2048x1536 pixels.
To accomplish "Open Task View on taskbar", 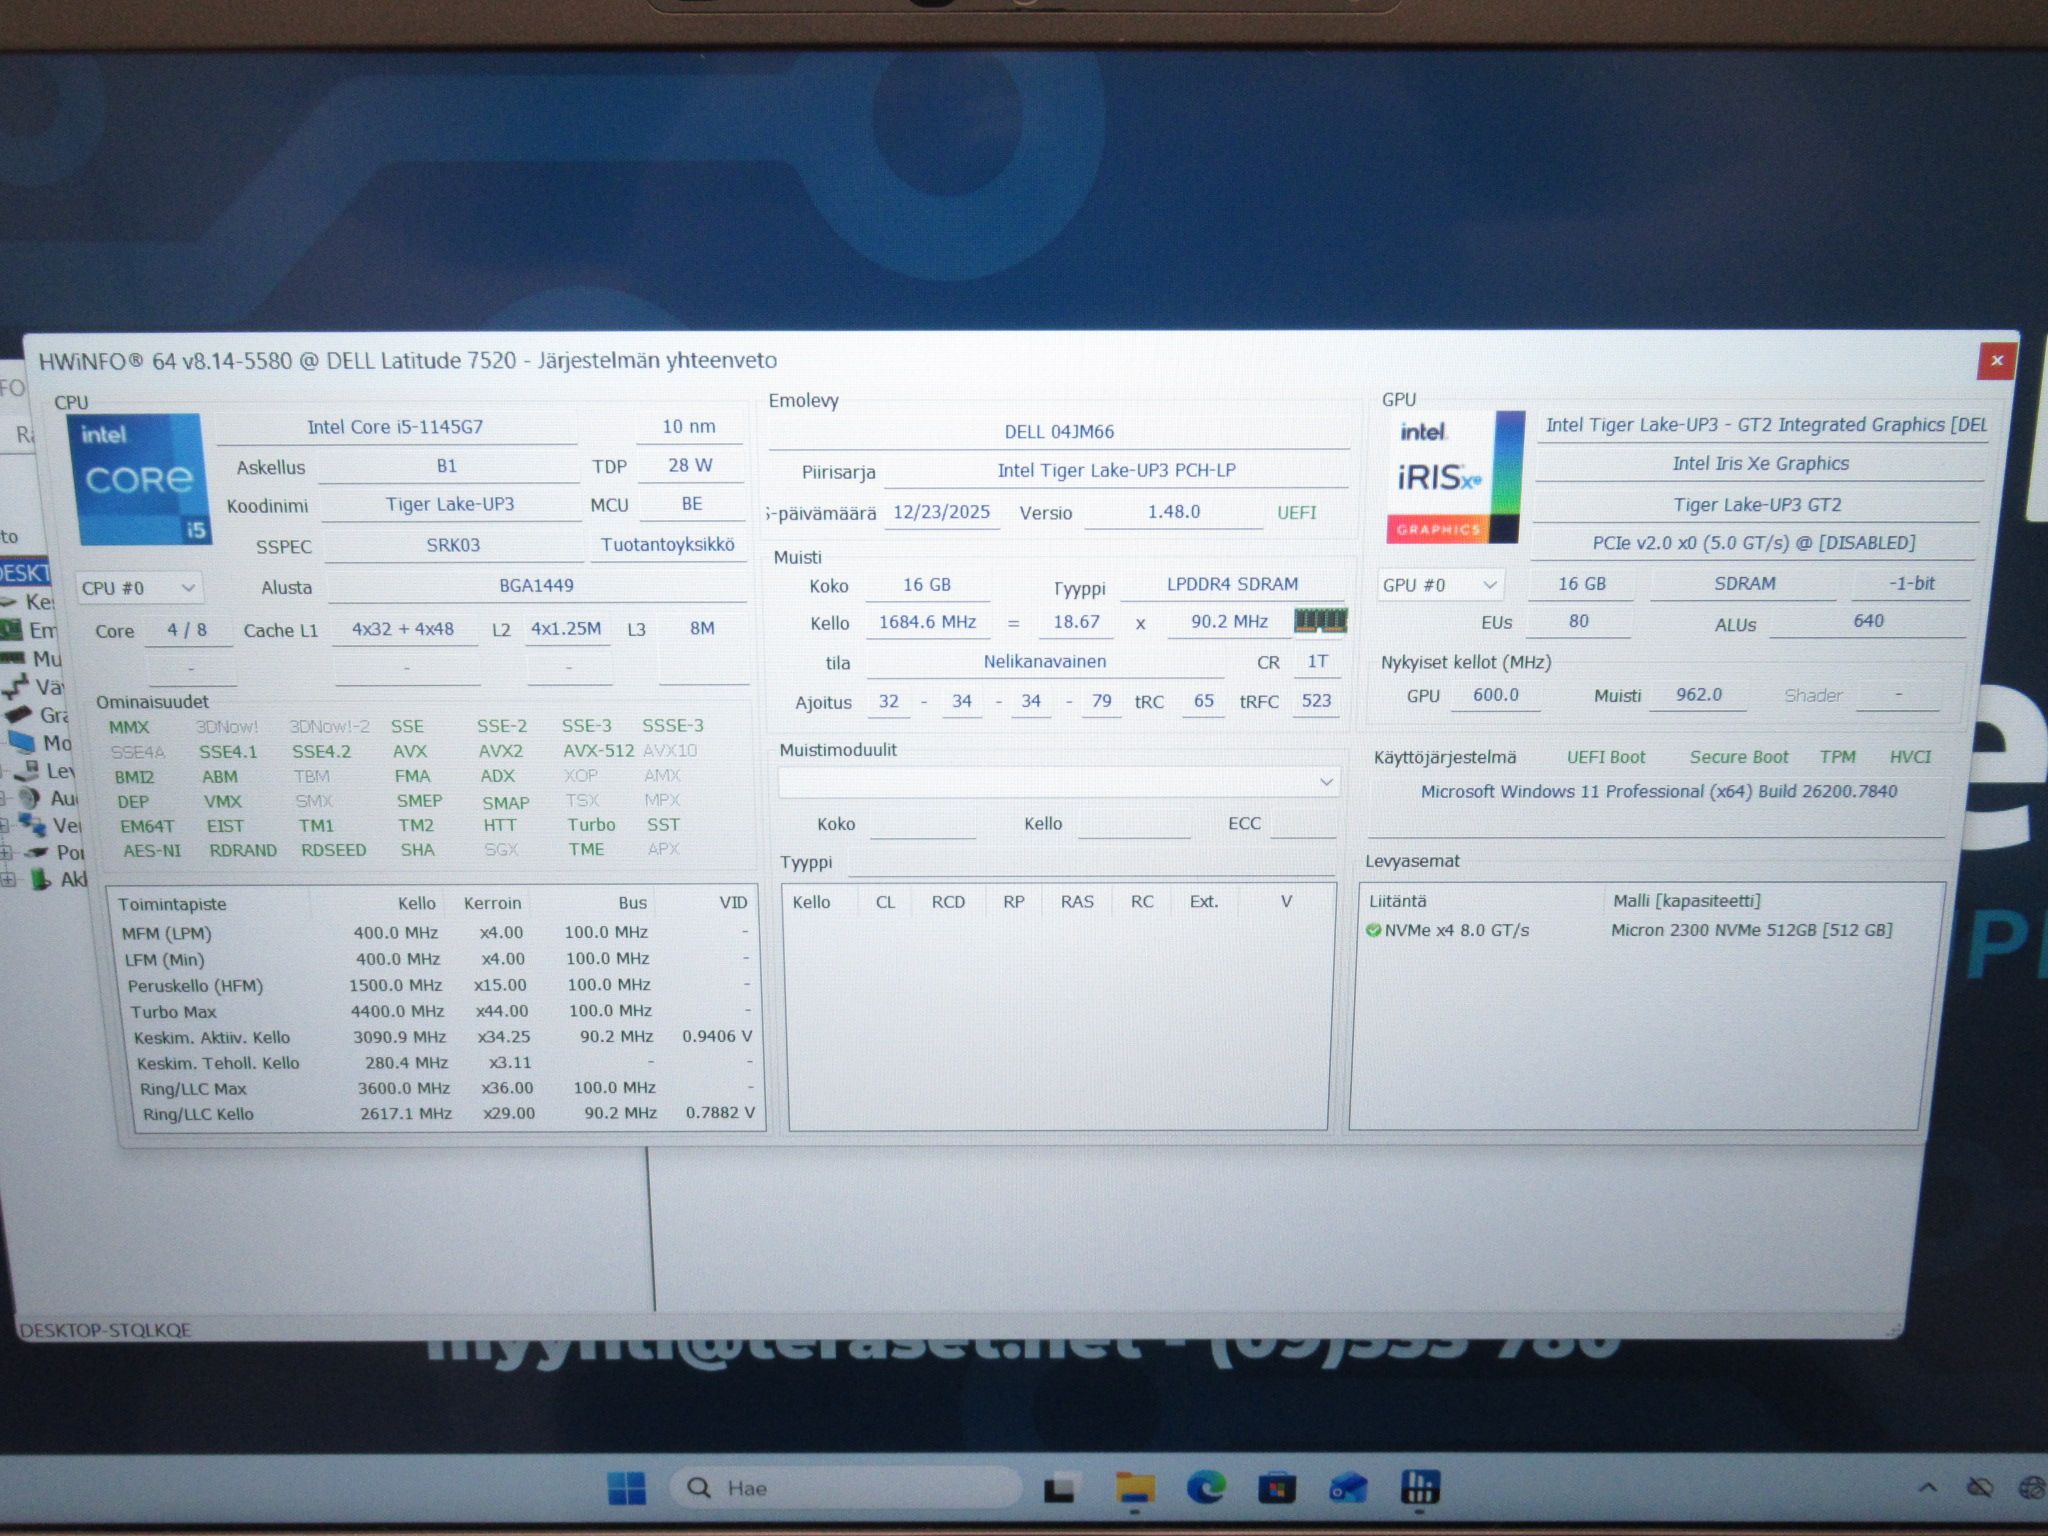I will [x=1059, y=1489].
